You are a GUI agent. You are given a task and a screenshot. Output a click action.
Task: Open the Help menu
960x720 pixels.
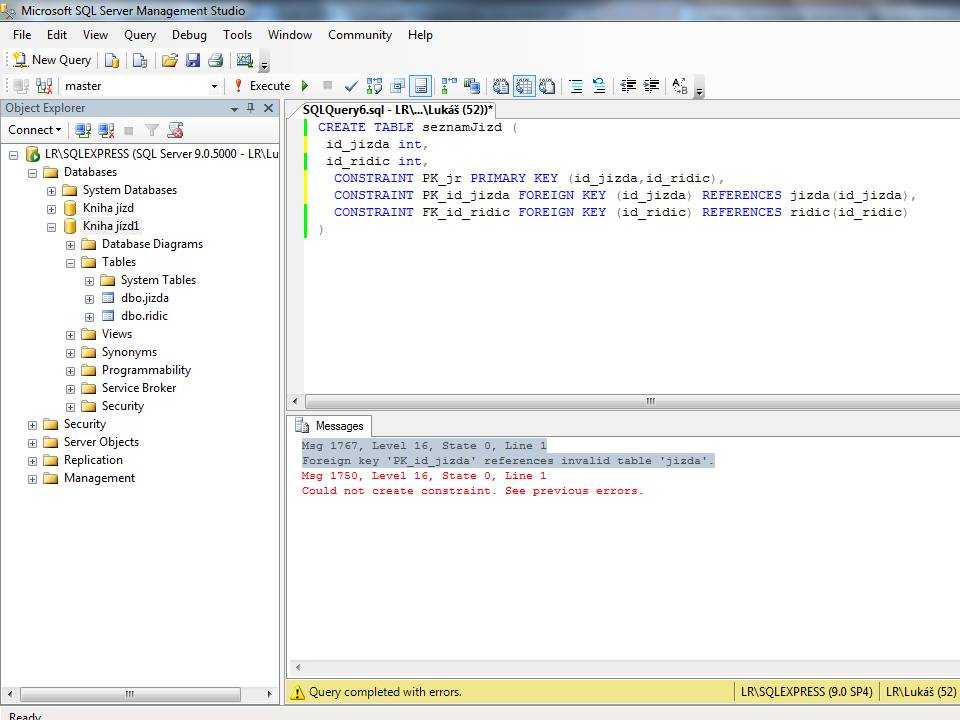coord(420,35)
